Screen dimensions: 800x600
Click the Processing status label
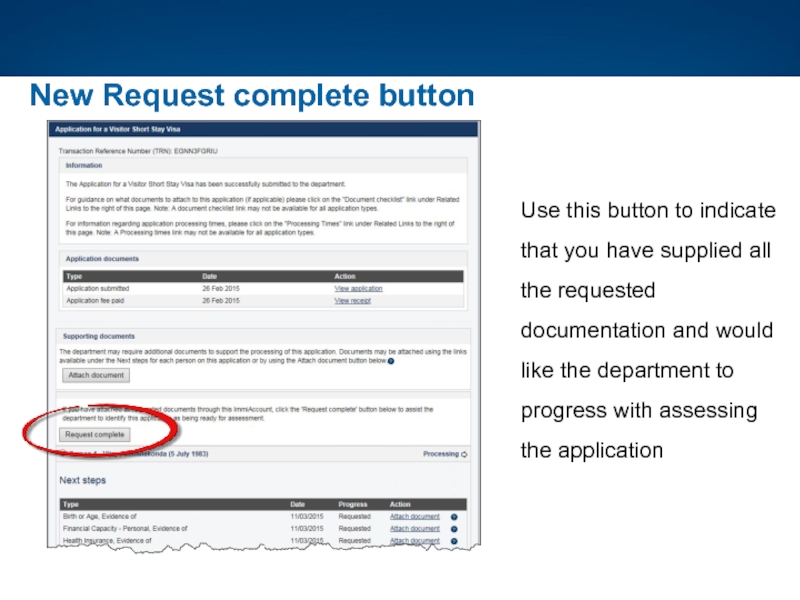441,454
